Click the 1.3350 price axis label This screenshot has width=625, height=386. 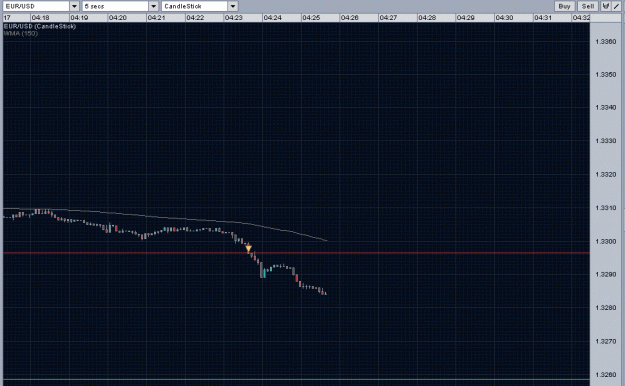coord(605,75)
